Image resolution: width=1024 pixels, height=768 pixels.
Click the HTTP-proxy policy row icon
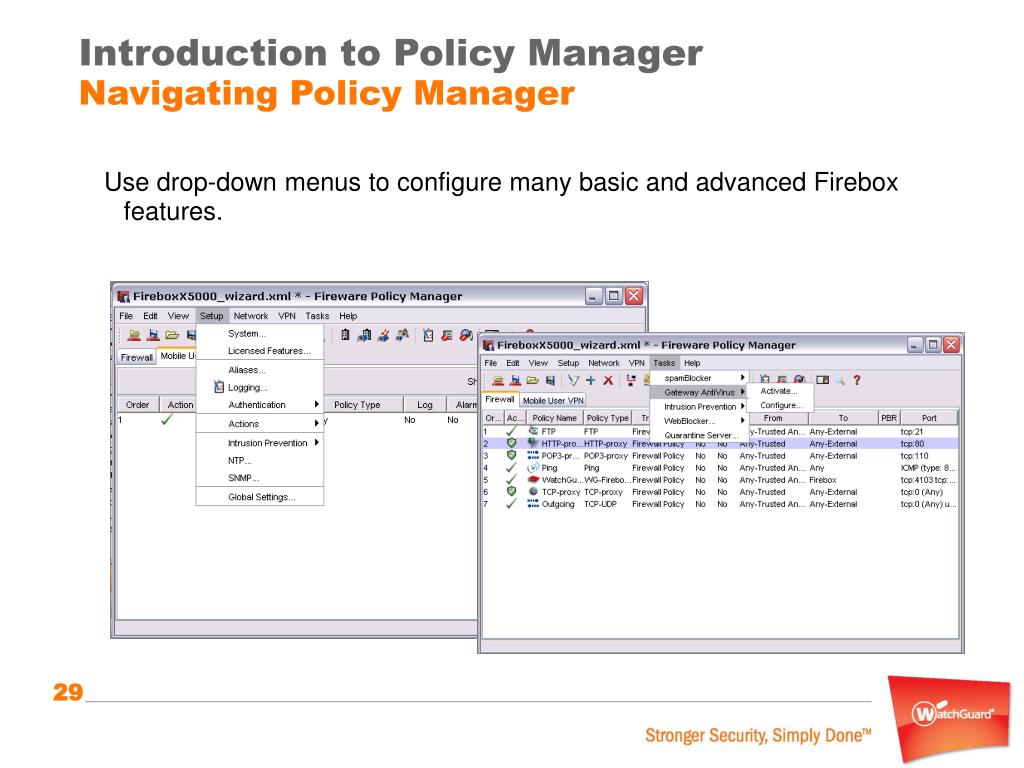tap(533, 443)
